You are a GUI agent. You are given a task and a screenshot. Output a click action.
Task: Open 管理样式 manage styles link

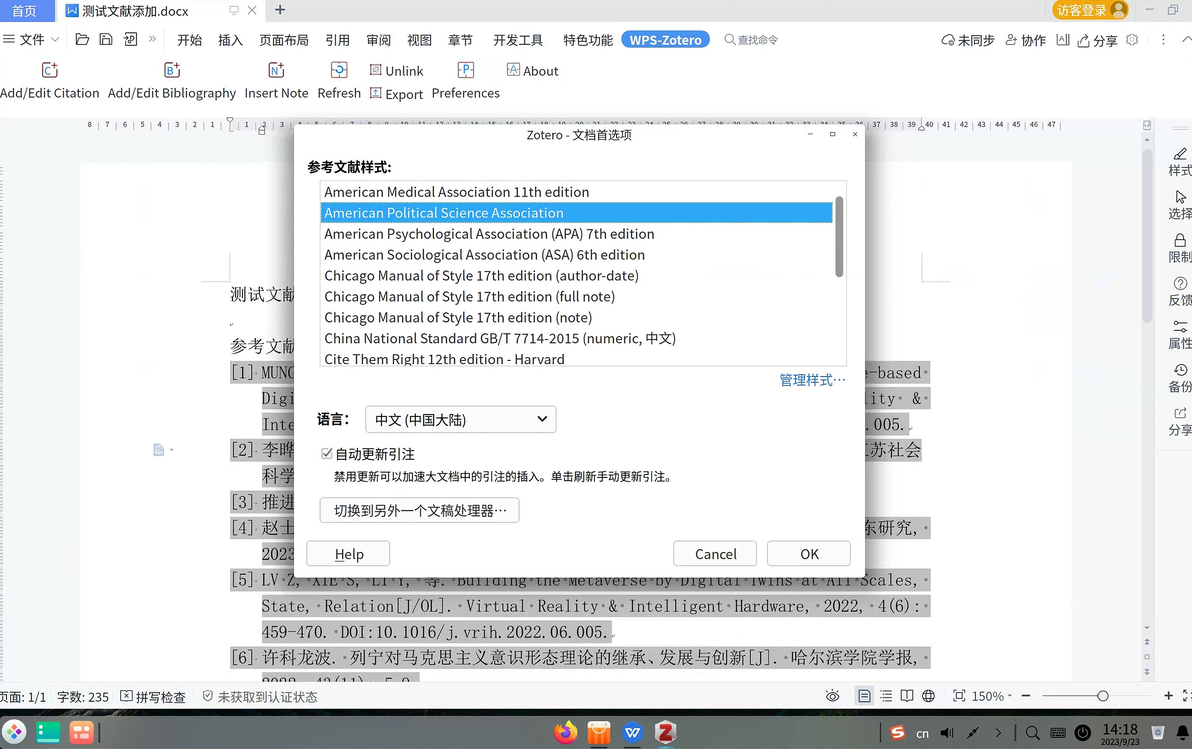(812, 379)
